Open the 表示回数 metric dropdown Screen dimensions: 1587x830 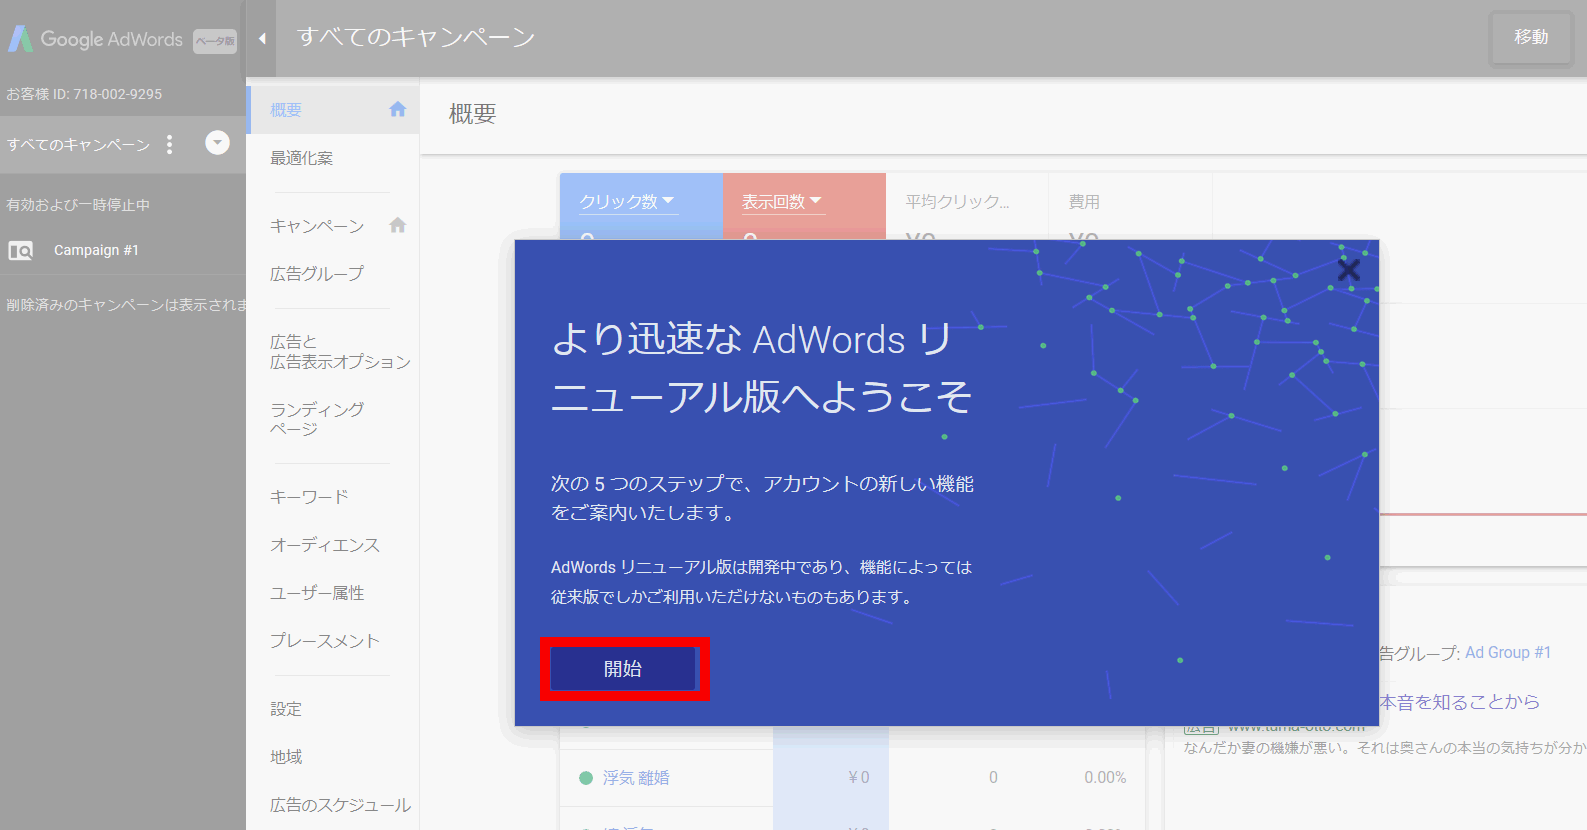782,202
